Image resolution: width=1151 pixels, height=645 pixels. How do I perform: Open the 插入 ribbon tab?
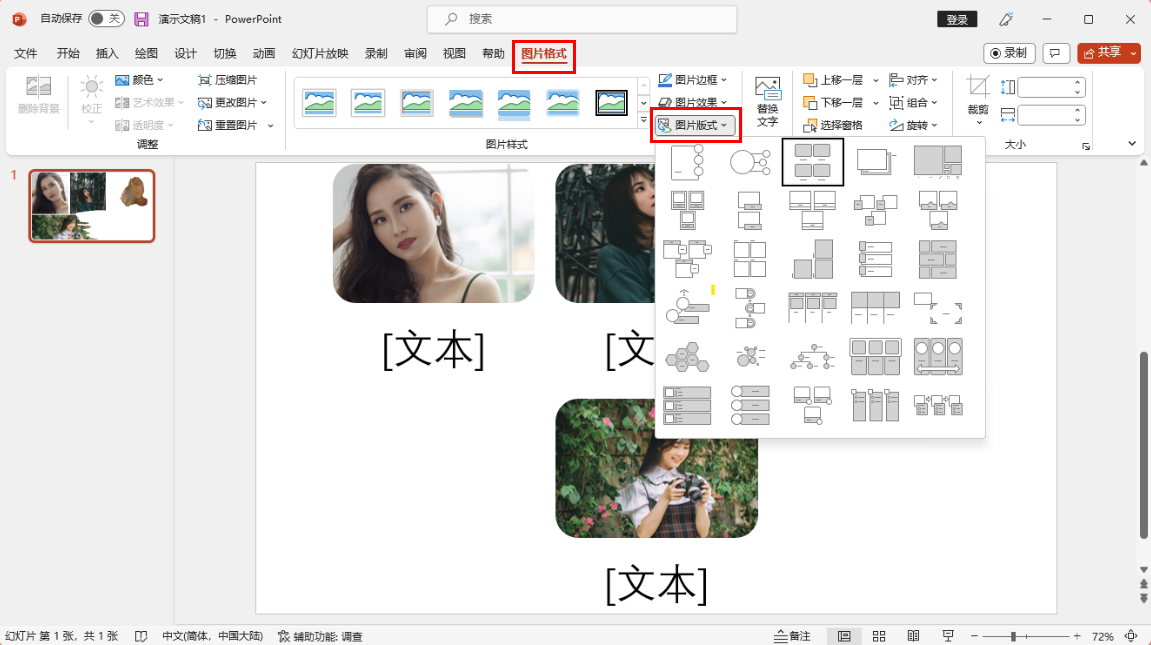point(107,54)
